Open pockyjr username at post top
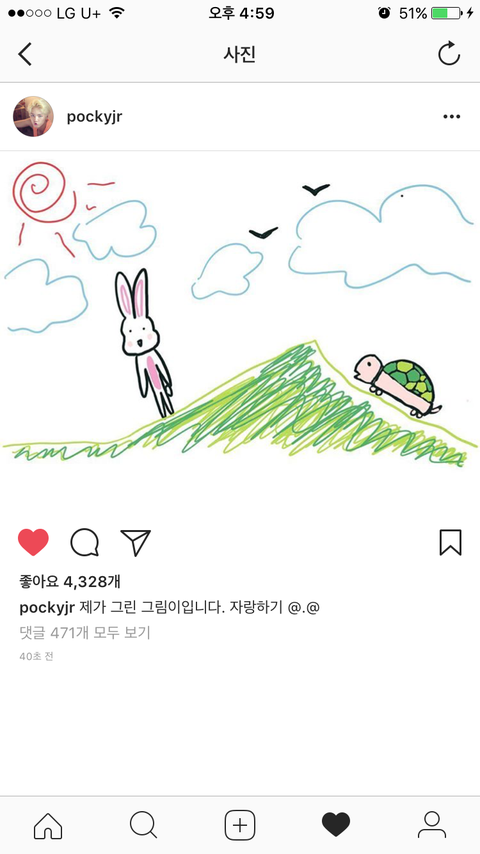Image resolution: width=480 pixels, height=854 pixels. pos(94,117)
